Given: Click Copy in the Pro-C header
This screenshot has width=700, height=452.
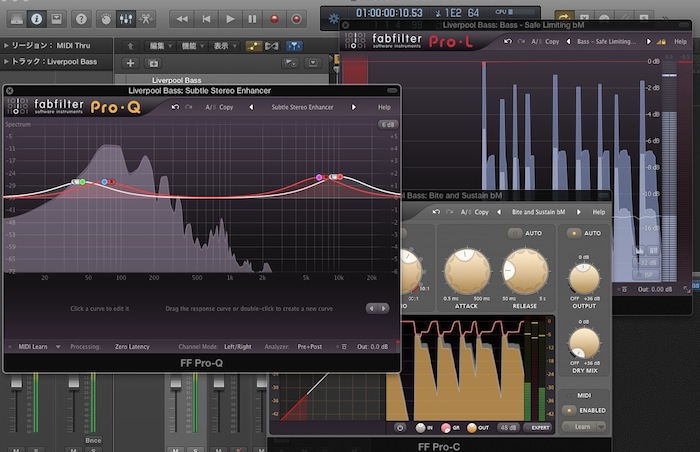Looking at the screenshot, I should coord(481,212).
